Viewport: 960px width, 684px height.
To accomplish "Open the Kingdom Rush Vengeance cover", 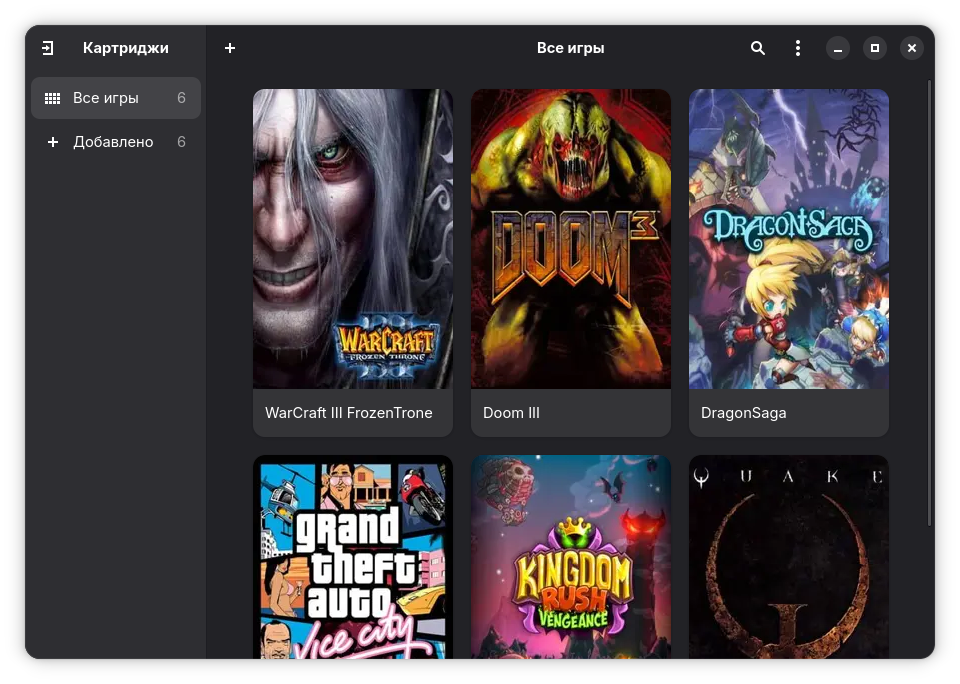I will (571, 557).
